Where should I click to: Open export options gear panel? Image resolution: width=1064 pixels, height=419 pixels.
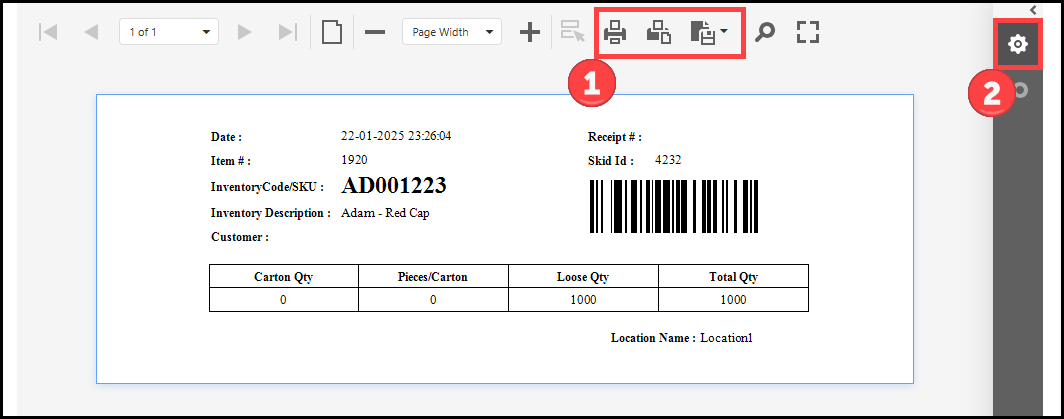1018,44
